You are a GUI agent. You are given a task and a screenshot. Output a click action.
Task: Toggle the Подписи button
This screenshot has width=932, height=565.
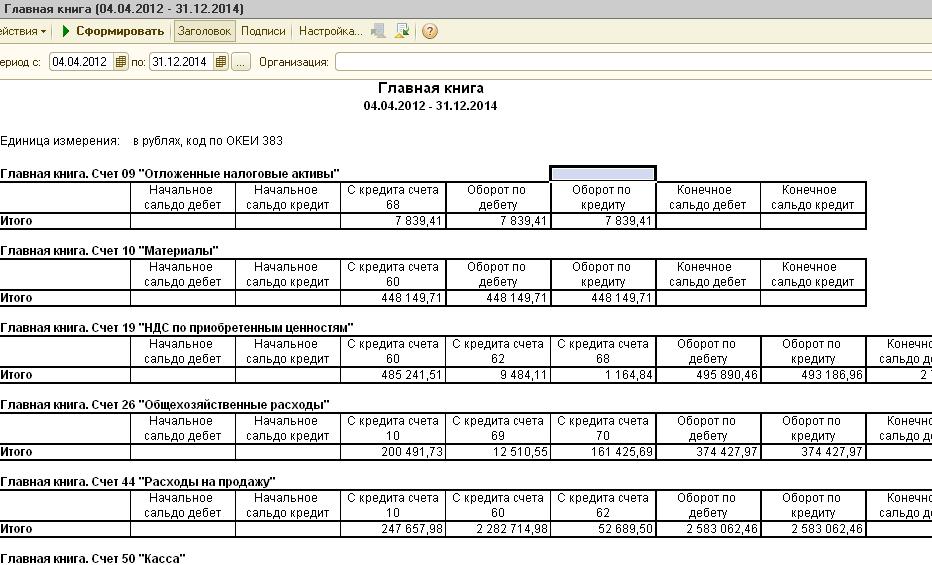coord(263,31)
